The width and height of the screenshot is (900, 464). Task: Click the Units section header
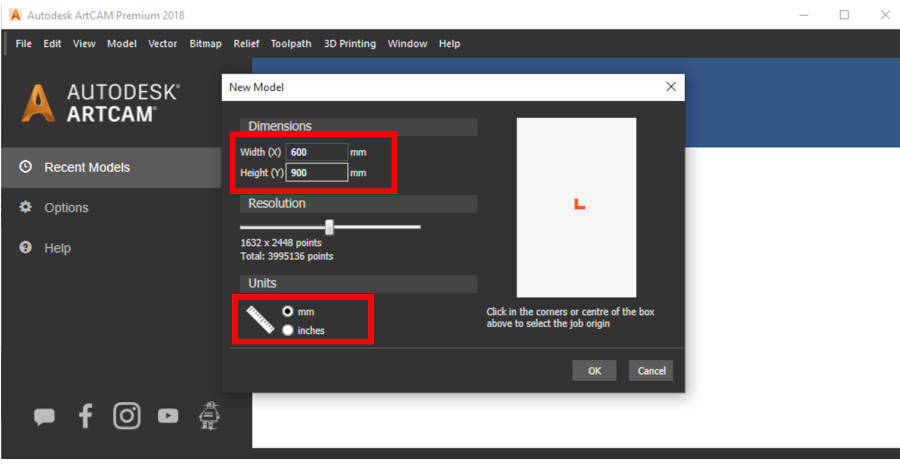[x=359, y=283]
